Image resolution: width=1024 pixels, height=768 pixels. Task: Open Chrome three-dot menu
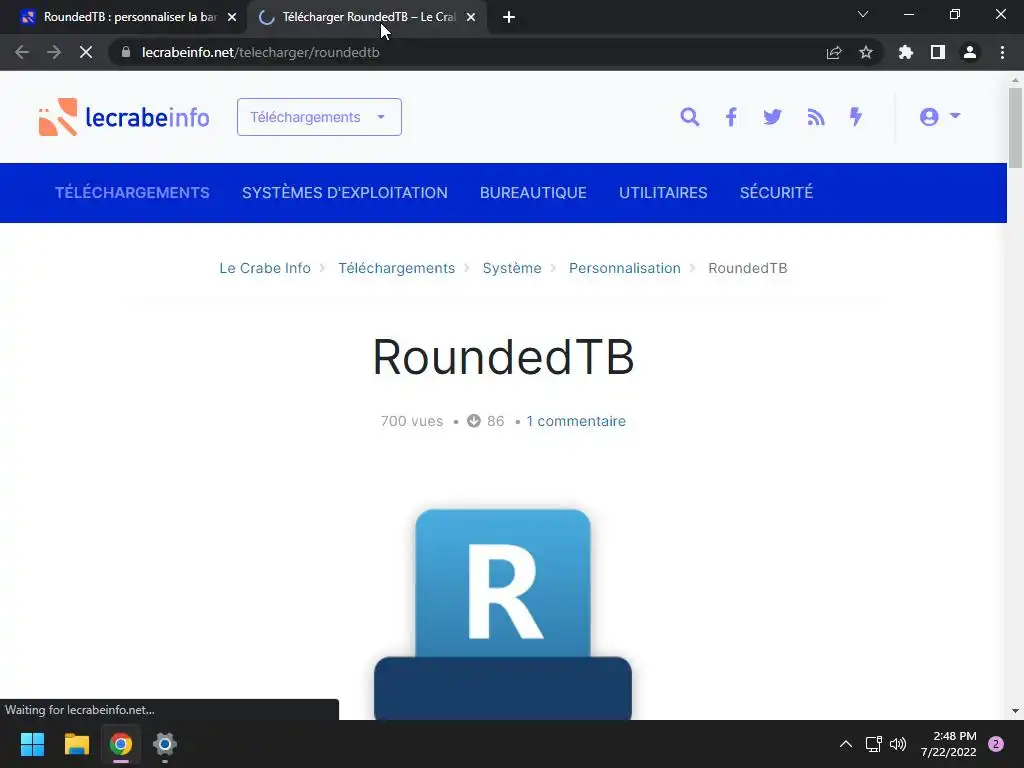pos(1002,52)
